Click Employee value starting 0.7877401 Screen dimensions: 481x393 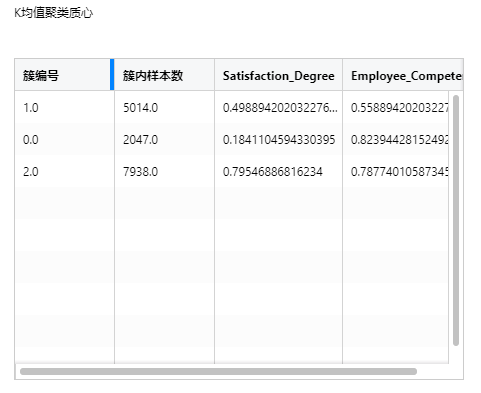pyautogui.click(x=396, y=171)
